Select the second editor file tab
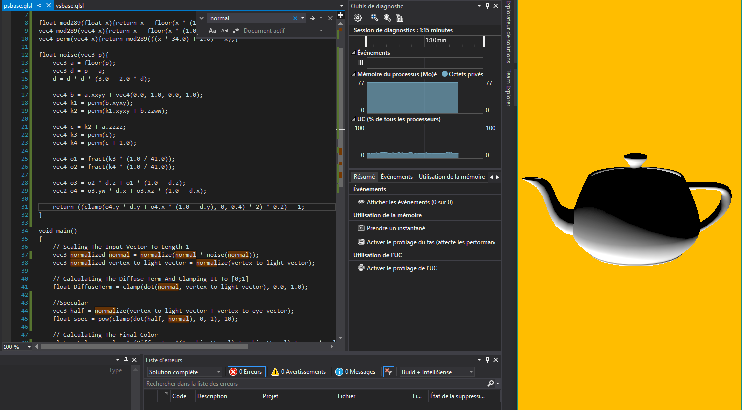The width and height of the screenshot is (742, 410). coord(70,6)
